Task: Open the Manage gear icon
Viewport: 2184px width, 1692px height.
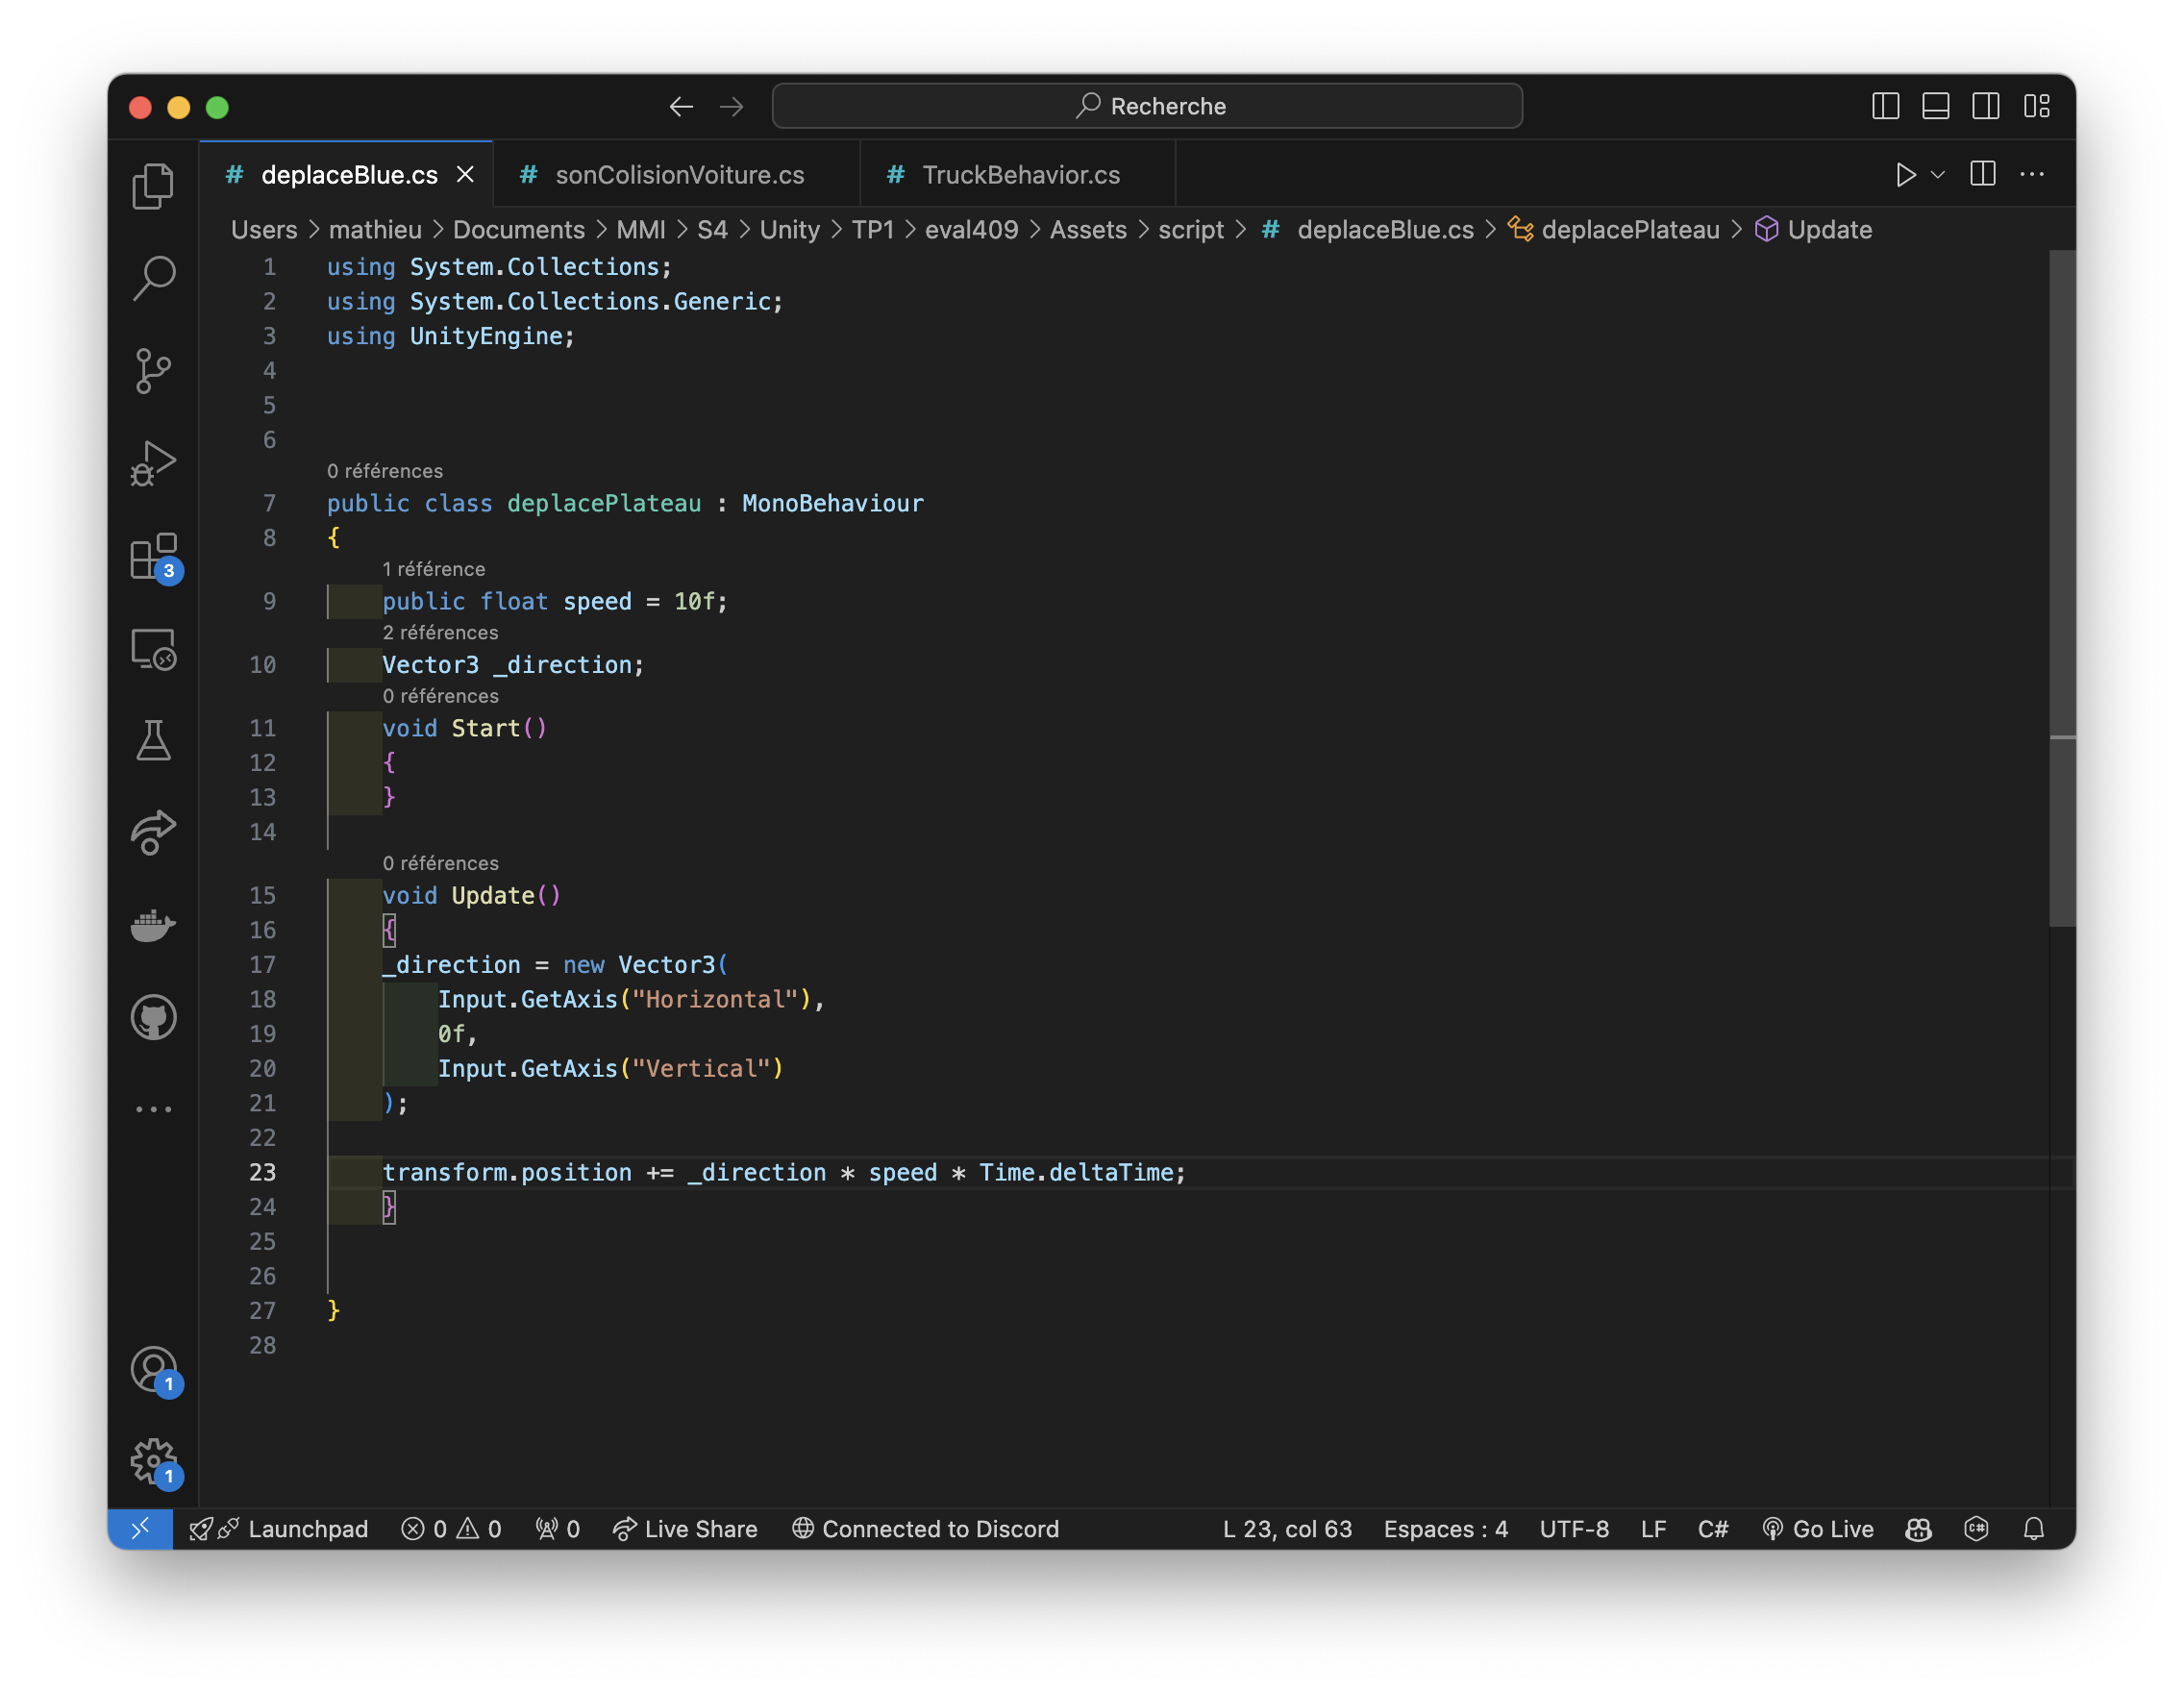Action: pos(155,1463)
